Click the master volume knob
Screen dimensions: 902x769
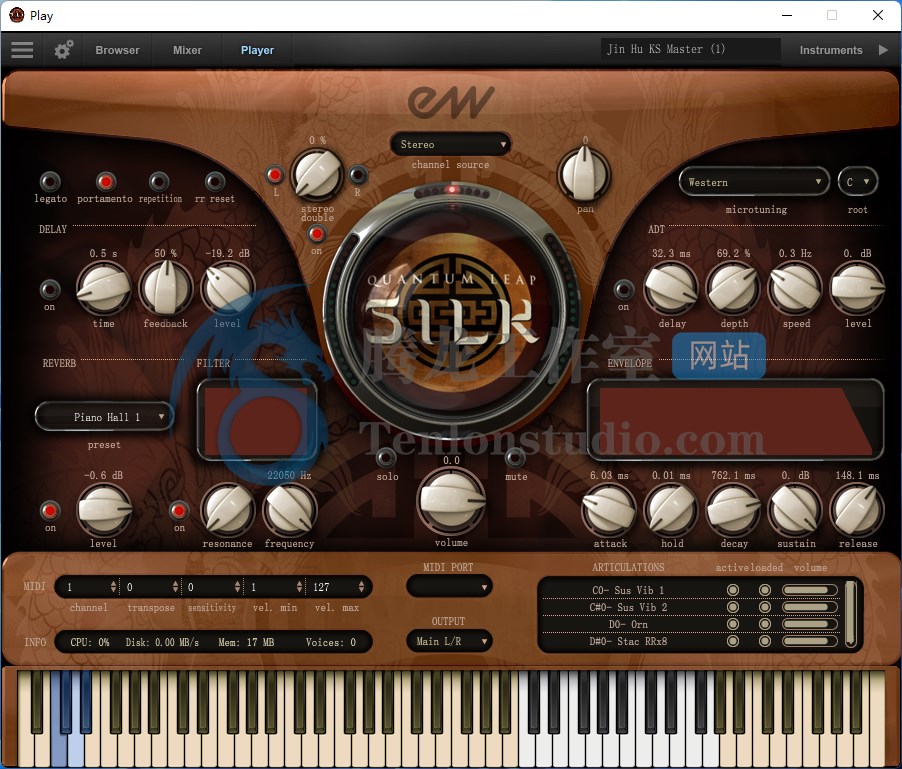[452, 500]
